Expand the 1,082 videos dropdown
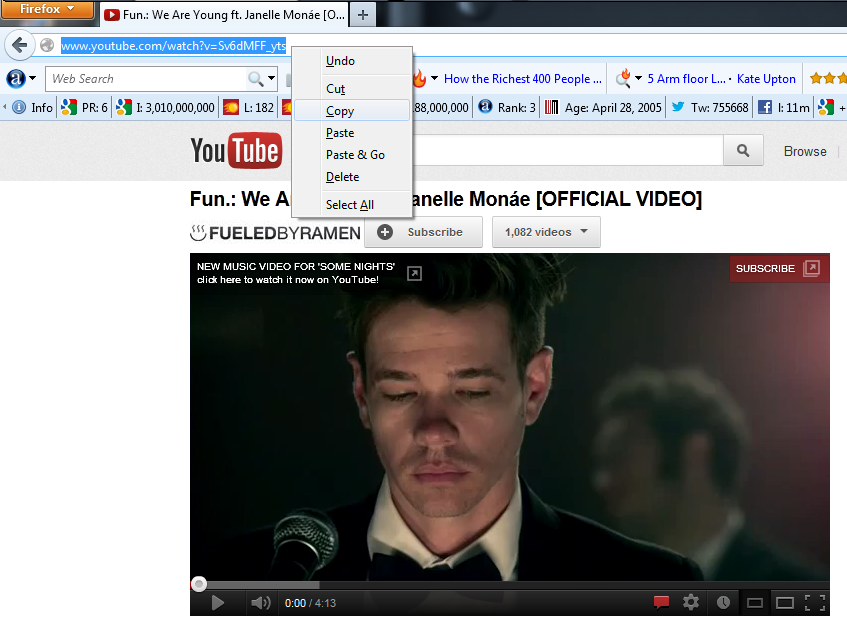Viewport: 847px width, 619px height. point(546,231)
